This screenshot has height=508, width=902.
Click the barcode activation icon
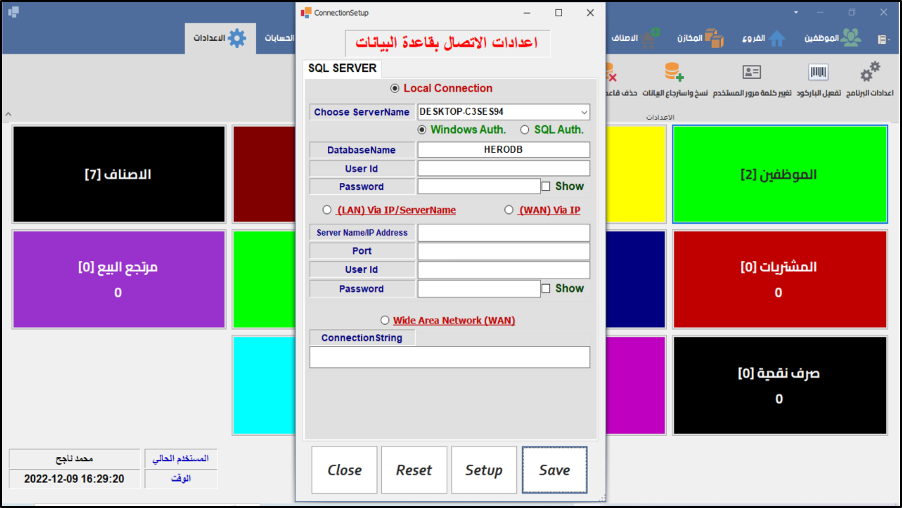pyautogui.click(x=819, y=73)
